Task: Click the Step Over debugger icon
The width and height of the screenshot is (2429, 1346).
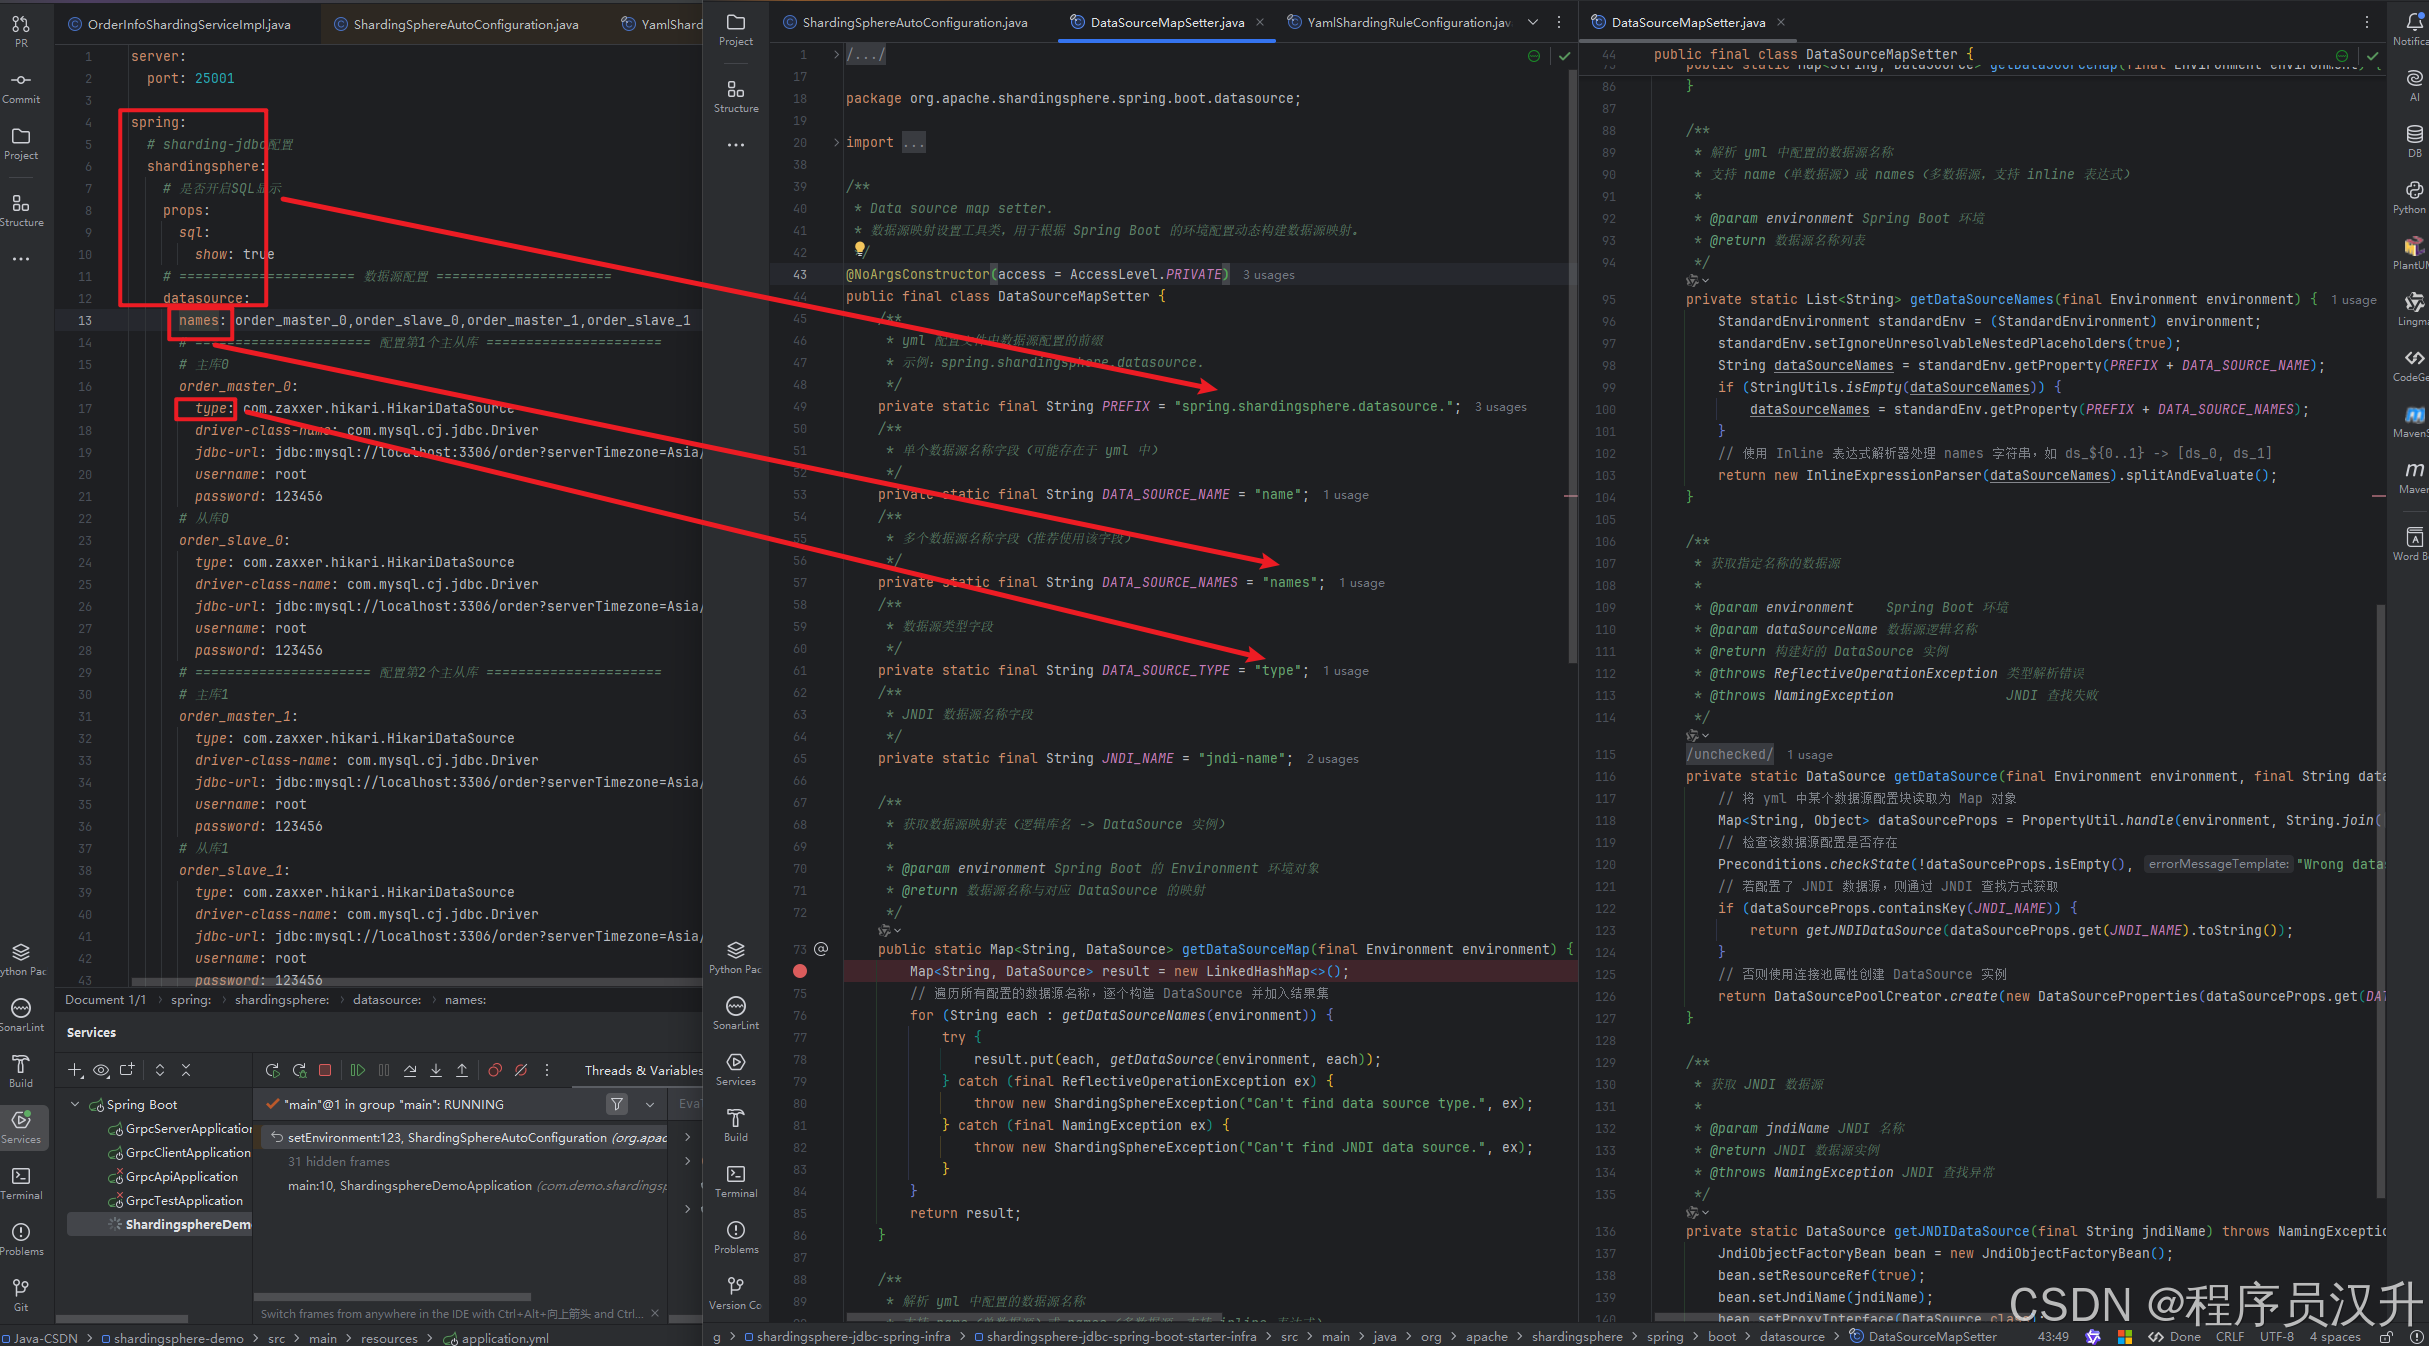Action: 410,1070
